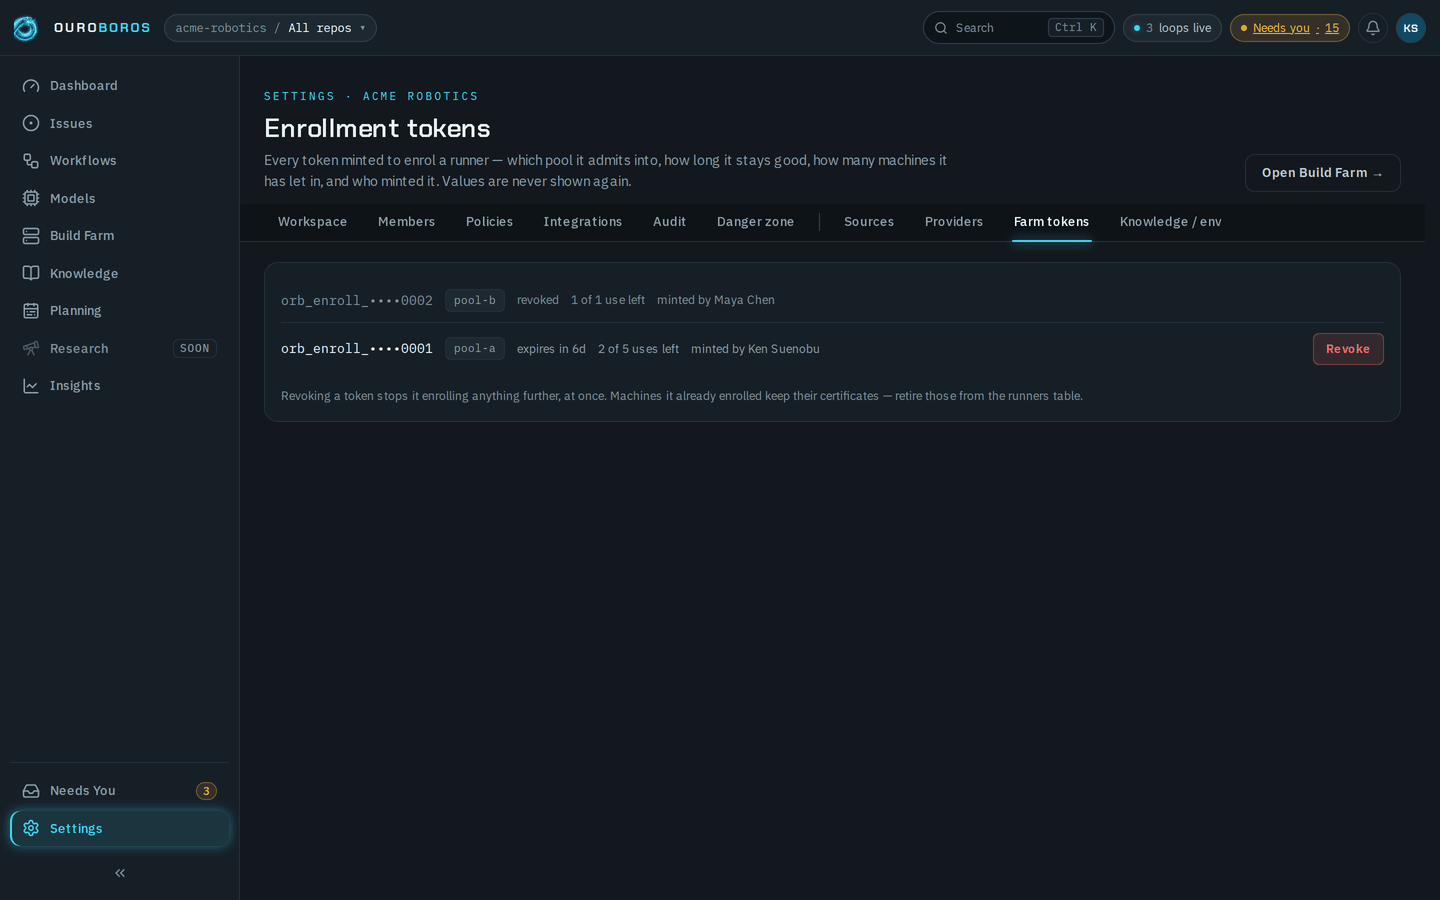Open the Build Farm server icon
Viewport: 1440px width, 900px height.
[x=31, y=236]
